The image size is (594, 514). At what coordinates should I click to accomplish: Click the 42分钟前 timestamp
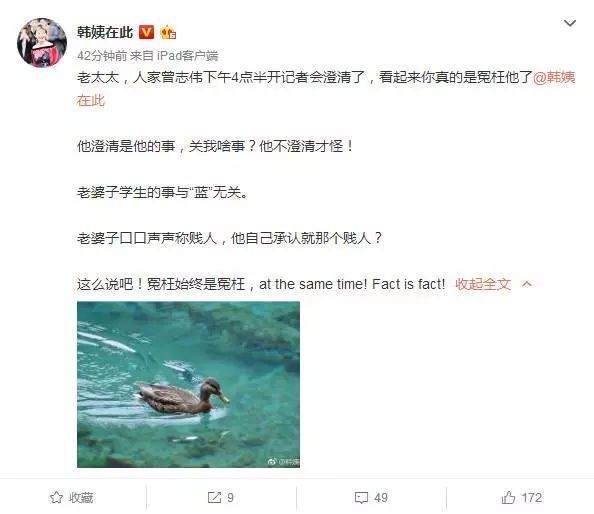click(x=102, y=56)
